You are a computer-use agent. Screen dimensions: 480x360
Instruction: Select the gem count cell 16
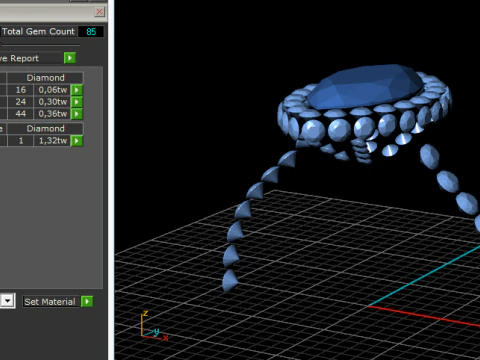click(20, 90)
